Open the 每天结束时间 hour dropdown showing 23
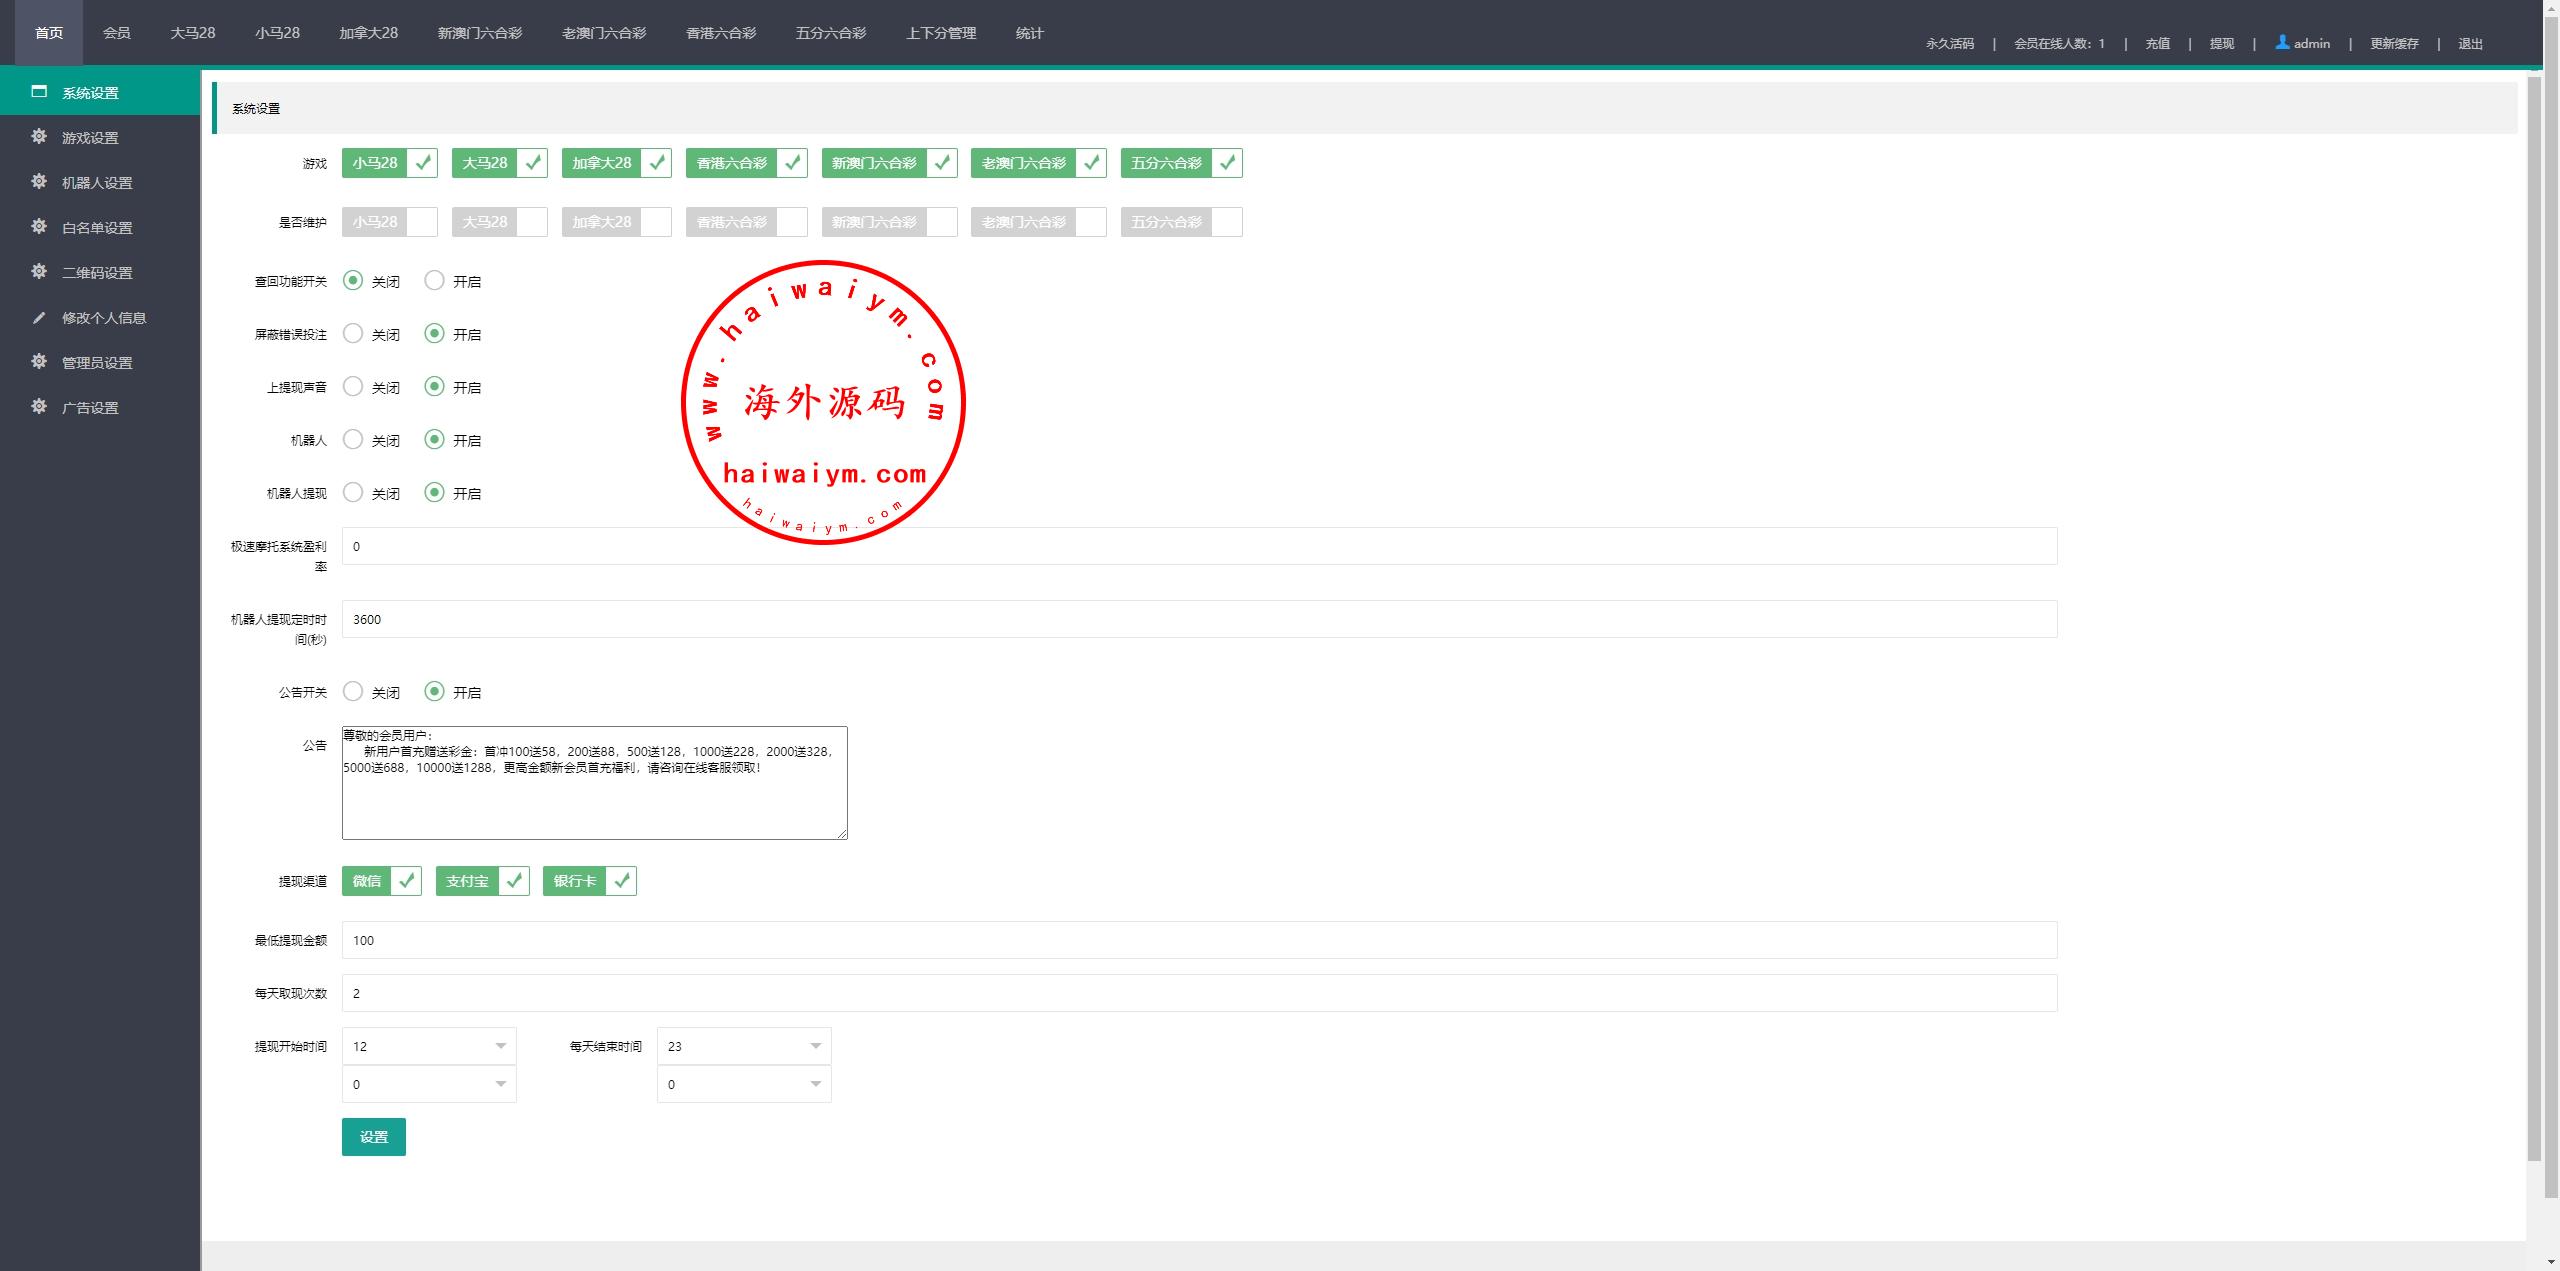The image size is (2560, 1271). (x=744, y=1046)
